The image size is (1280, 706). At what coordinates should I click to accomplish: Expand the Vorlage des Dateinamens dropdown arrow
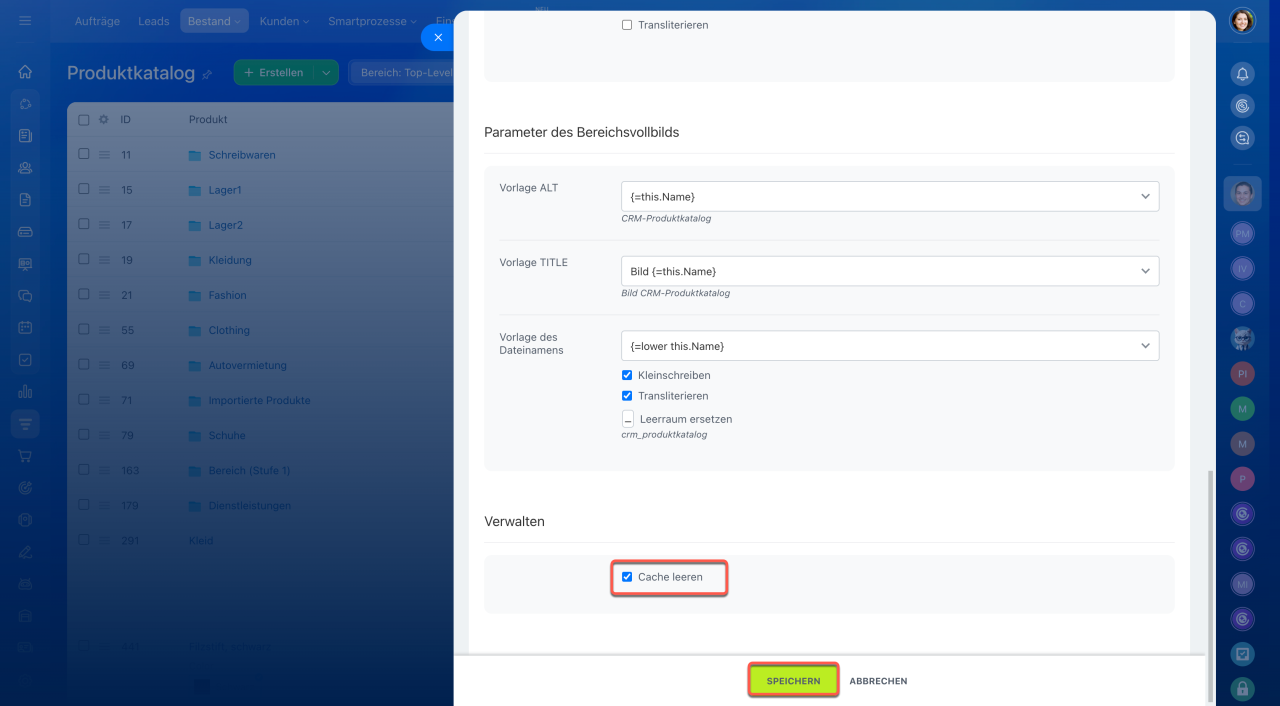1145,346
